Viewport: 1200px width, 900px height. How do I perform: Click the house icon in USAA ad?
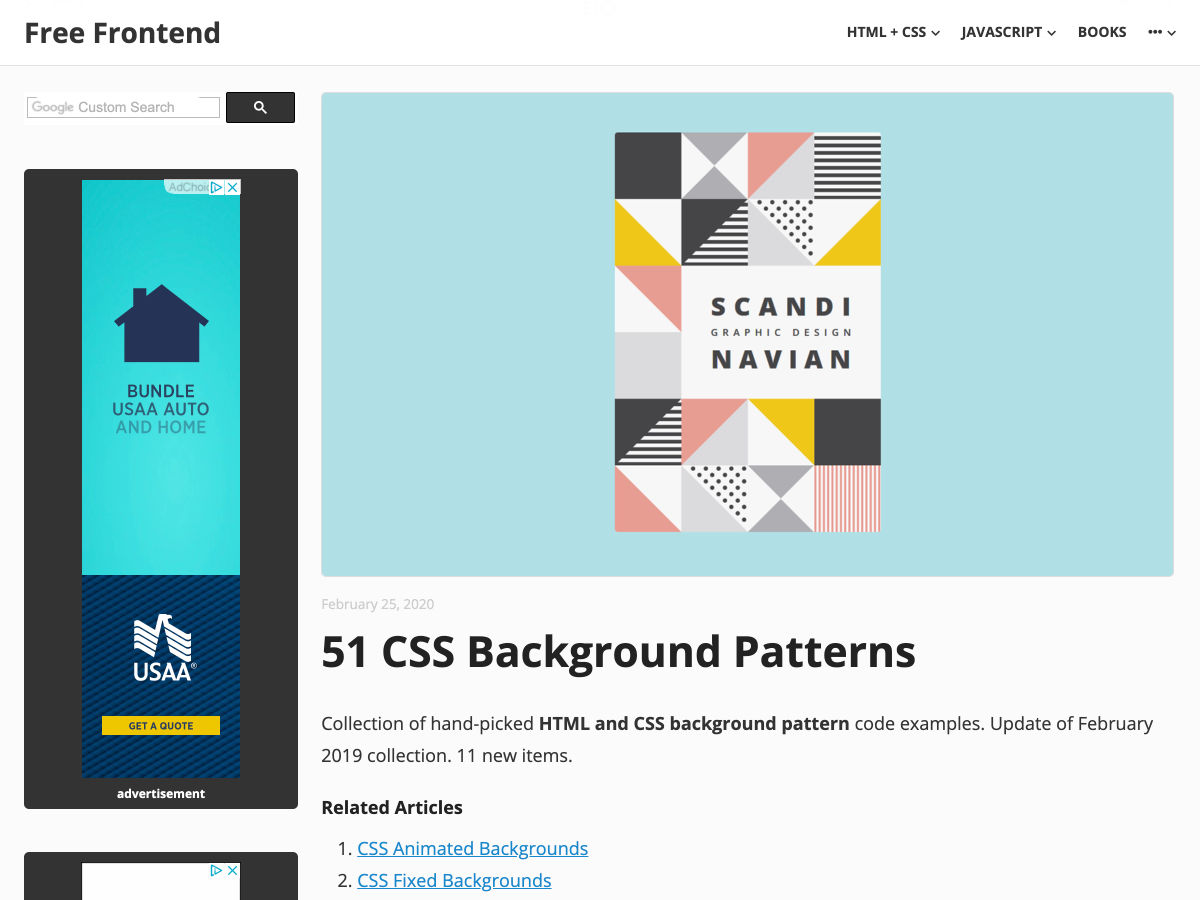161,324
